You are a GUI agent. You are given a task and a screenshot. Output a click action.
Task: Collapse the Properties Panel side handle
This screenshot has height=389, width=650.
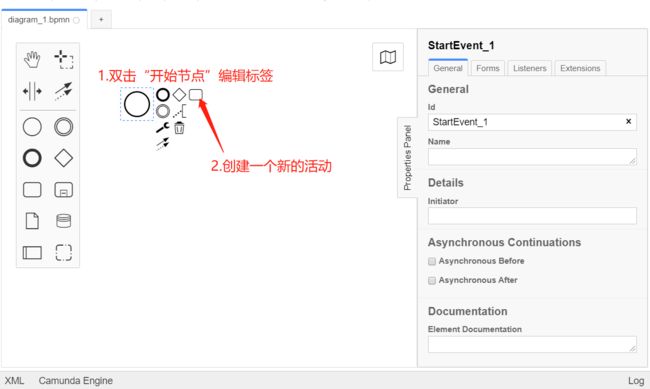coord(407,158)
